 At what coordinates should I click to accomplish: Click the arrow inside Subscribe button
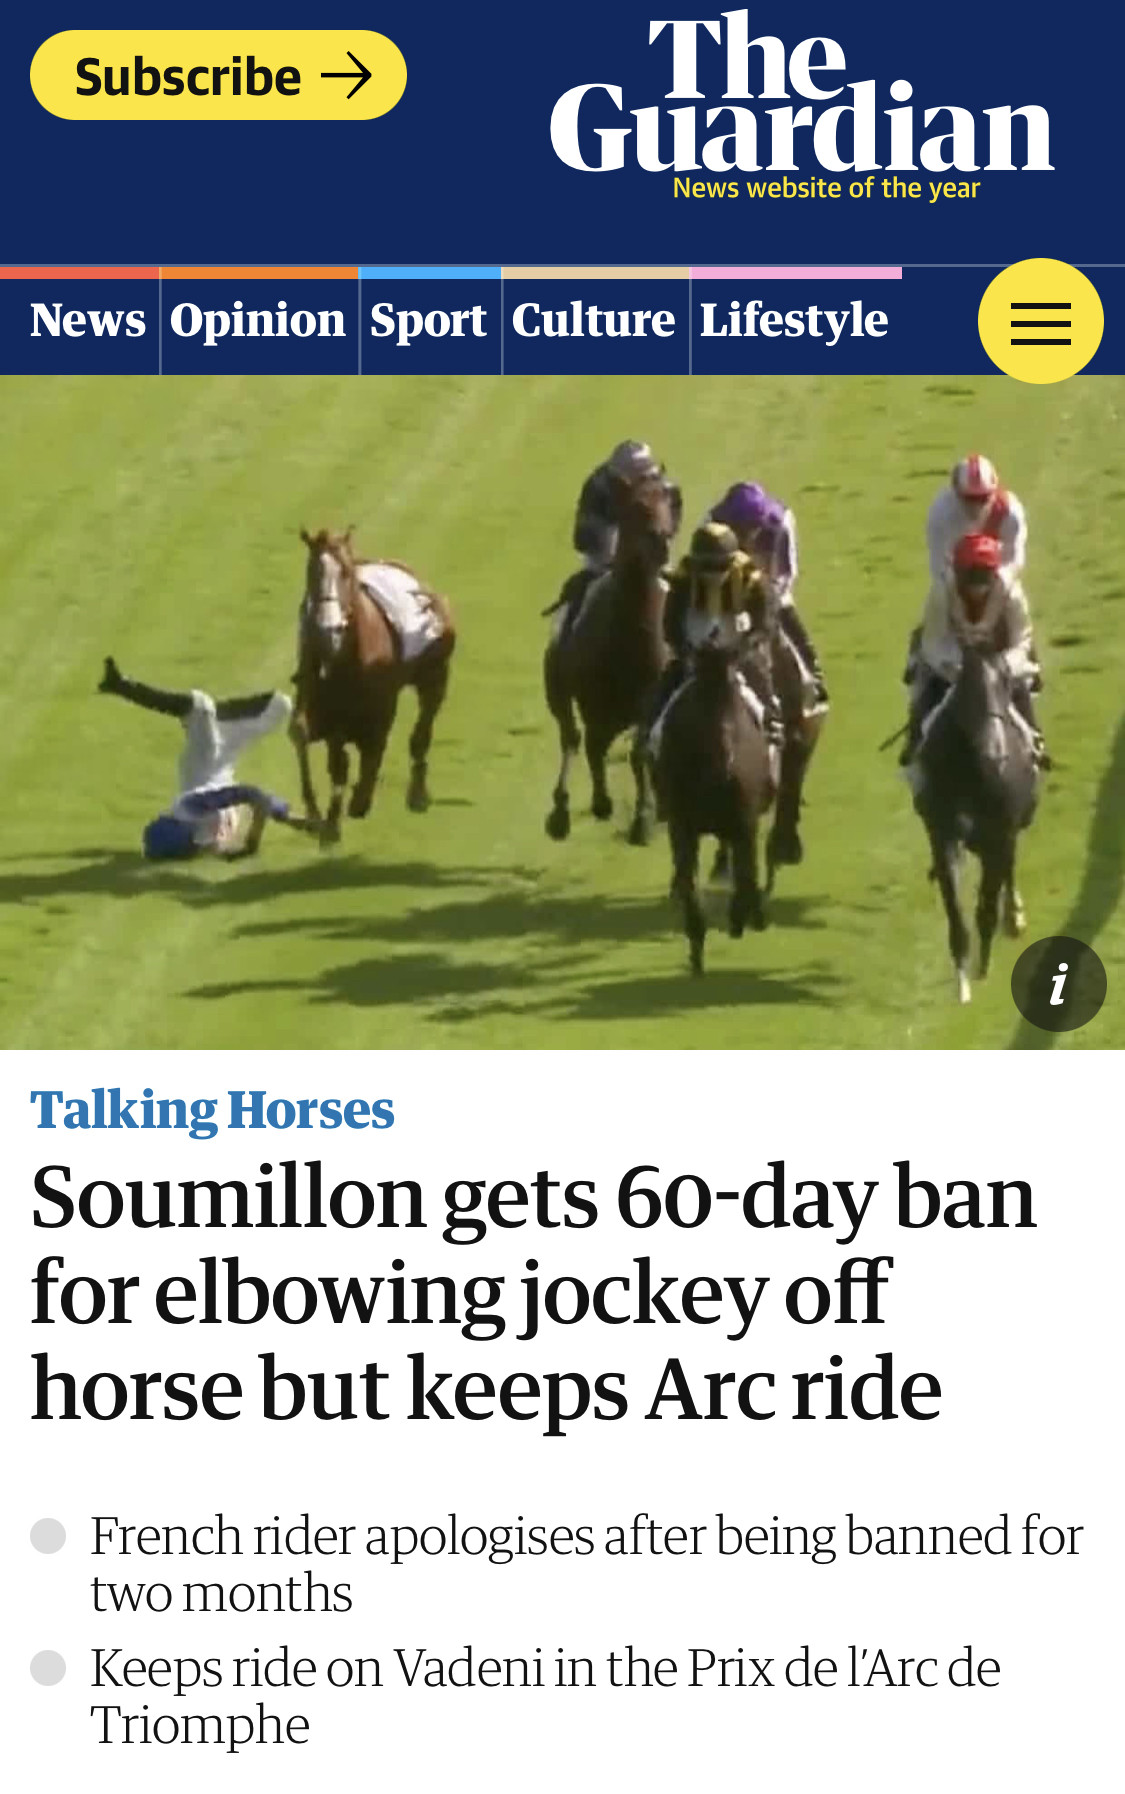[346, 76]
